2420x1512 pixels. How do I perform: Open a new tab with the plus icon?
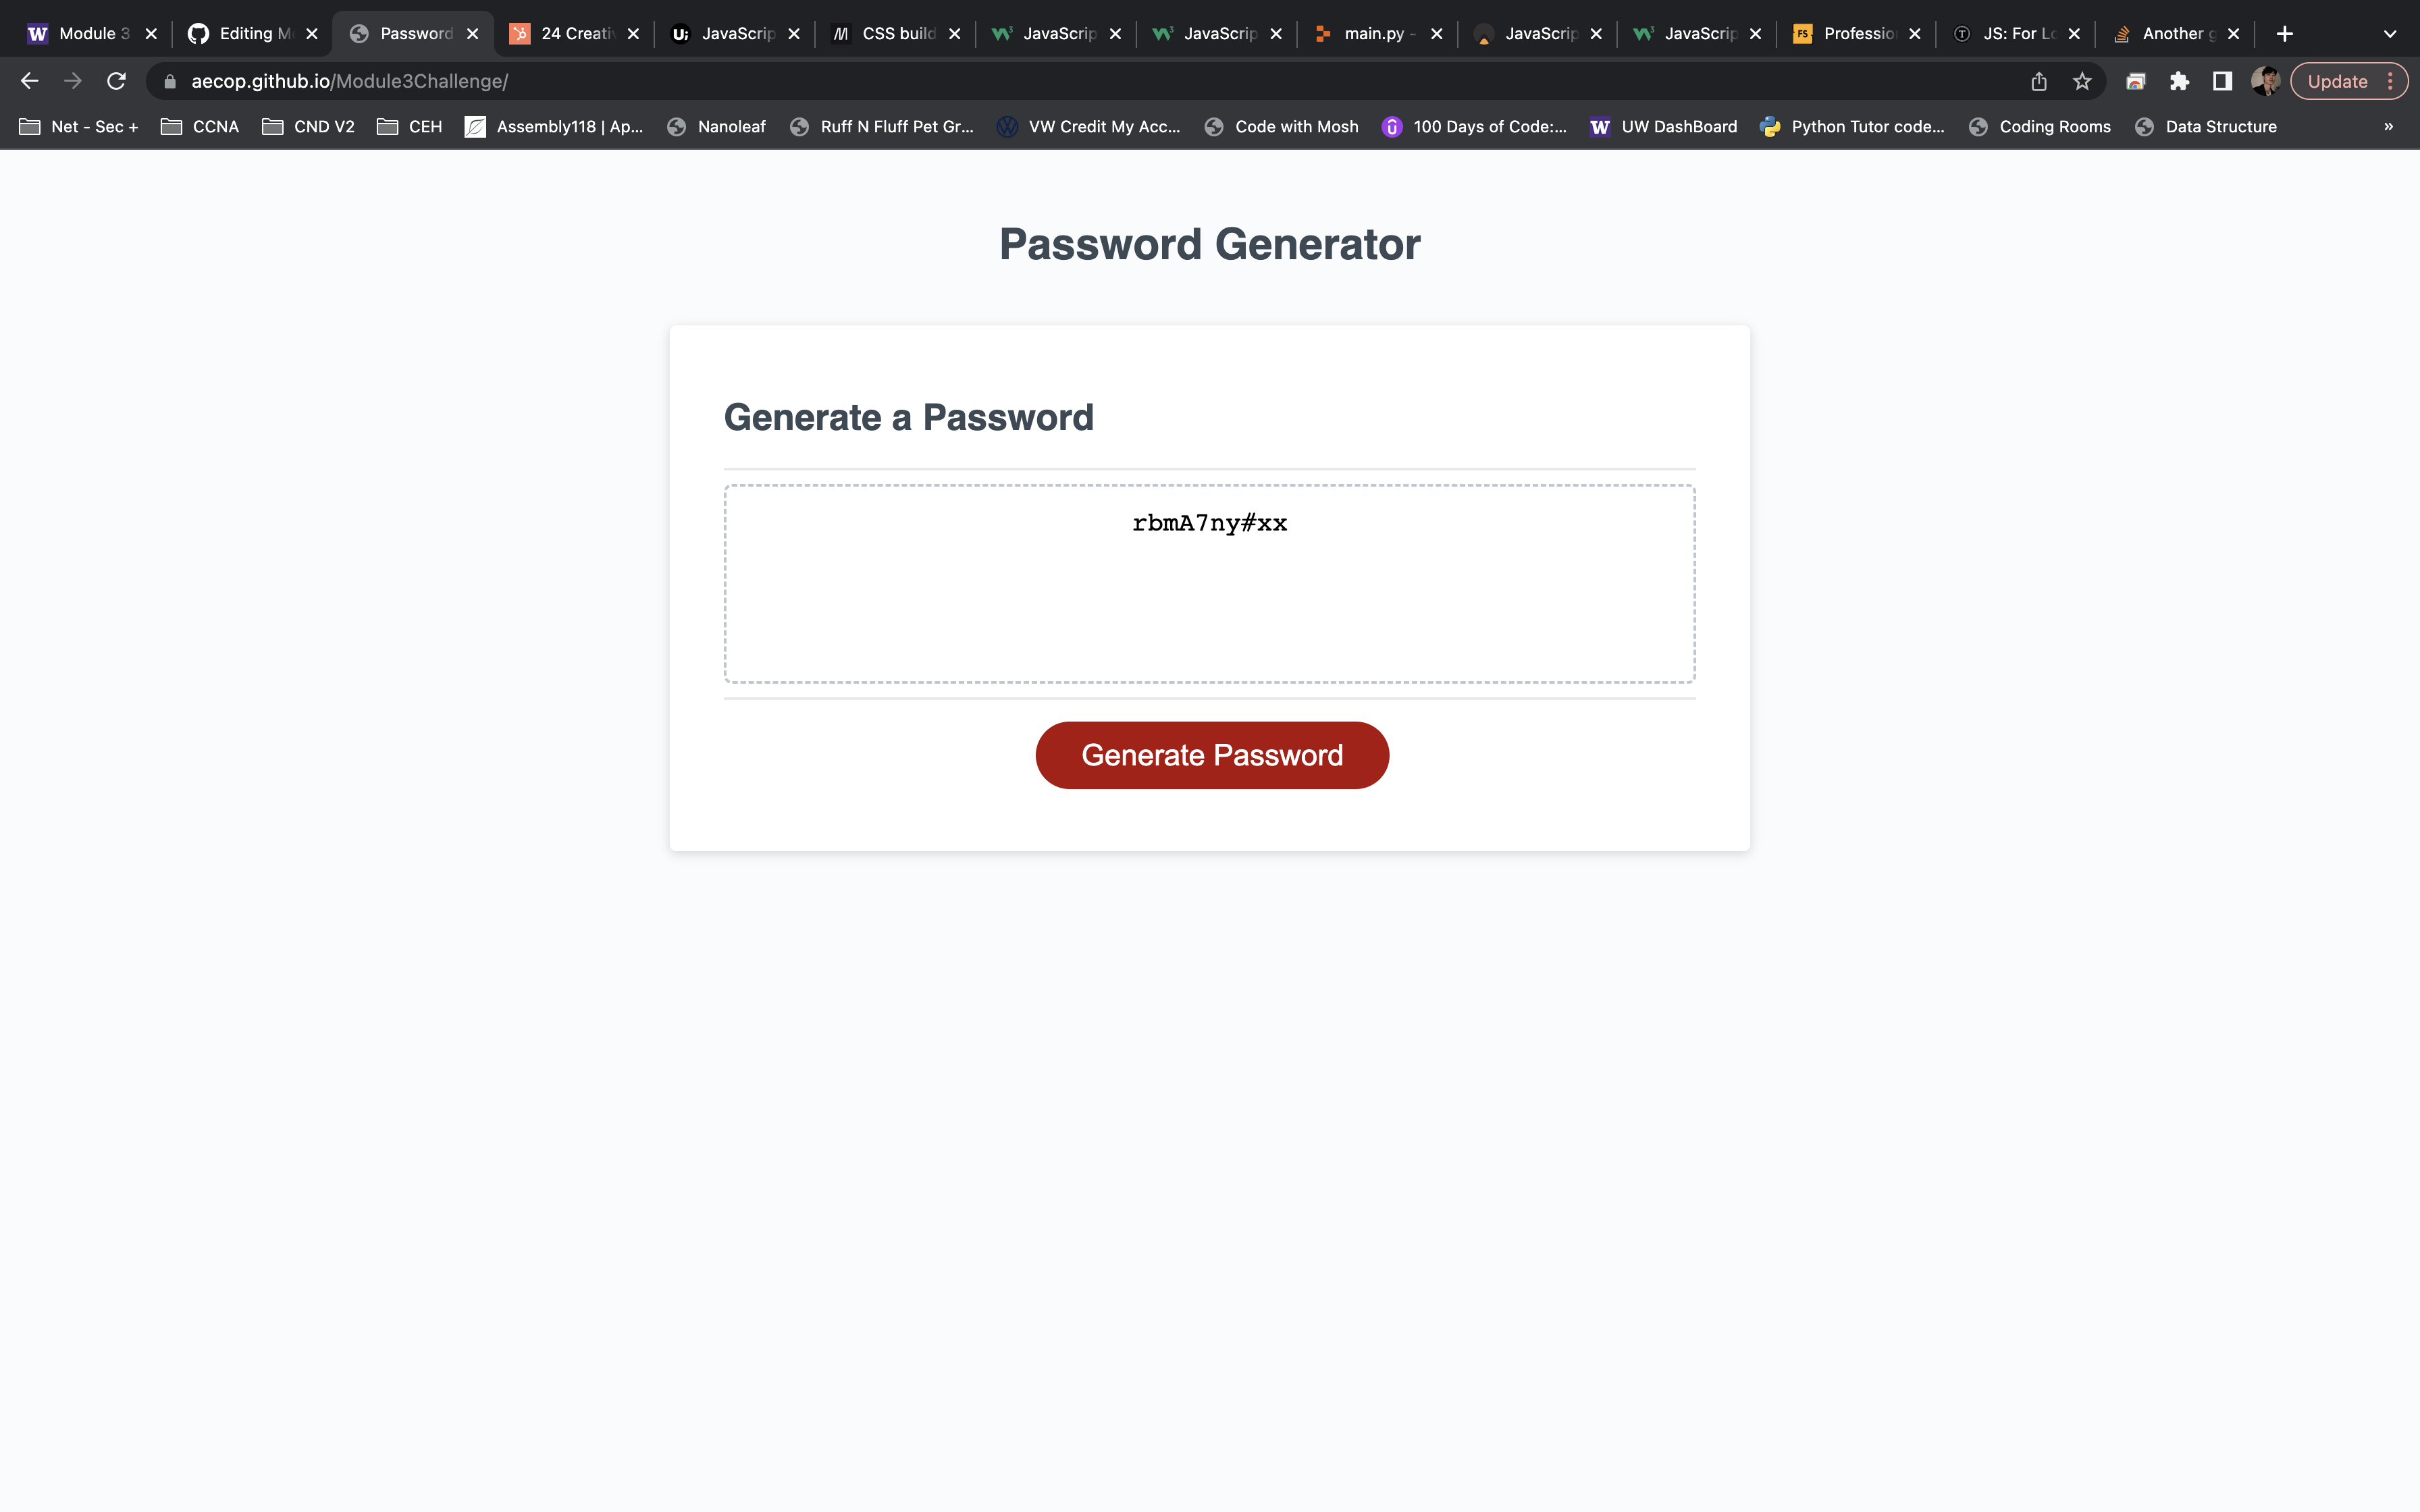coord(2286,33)
